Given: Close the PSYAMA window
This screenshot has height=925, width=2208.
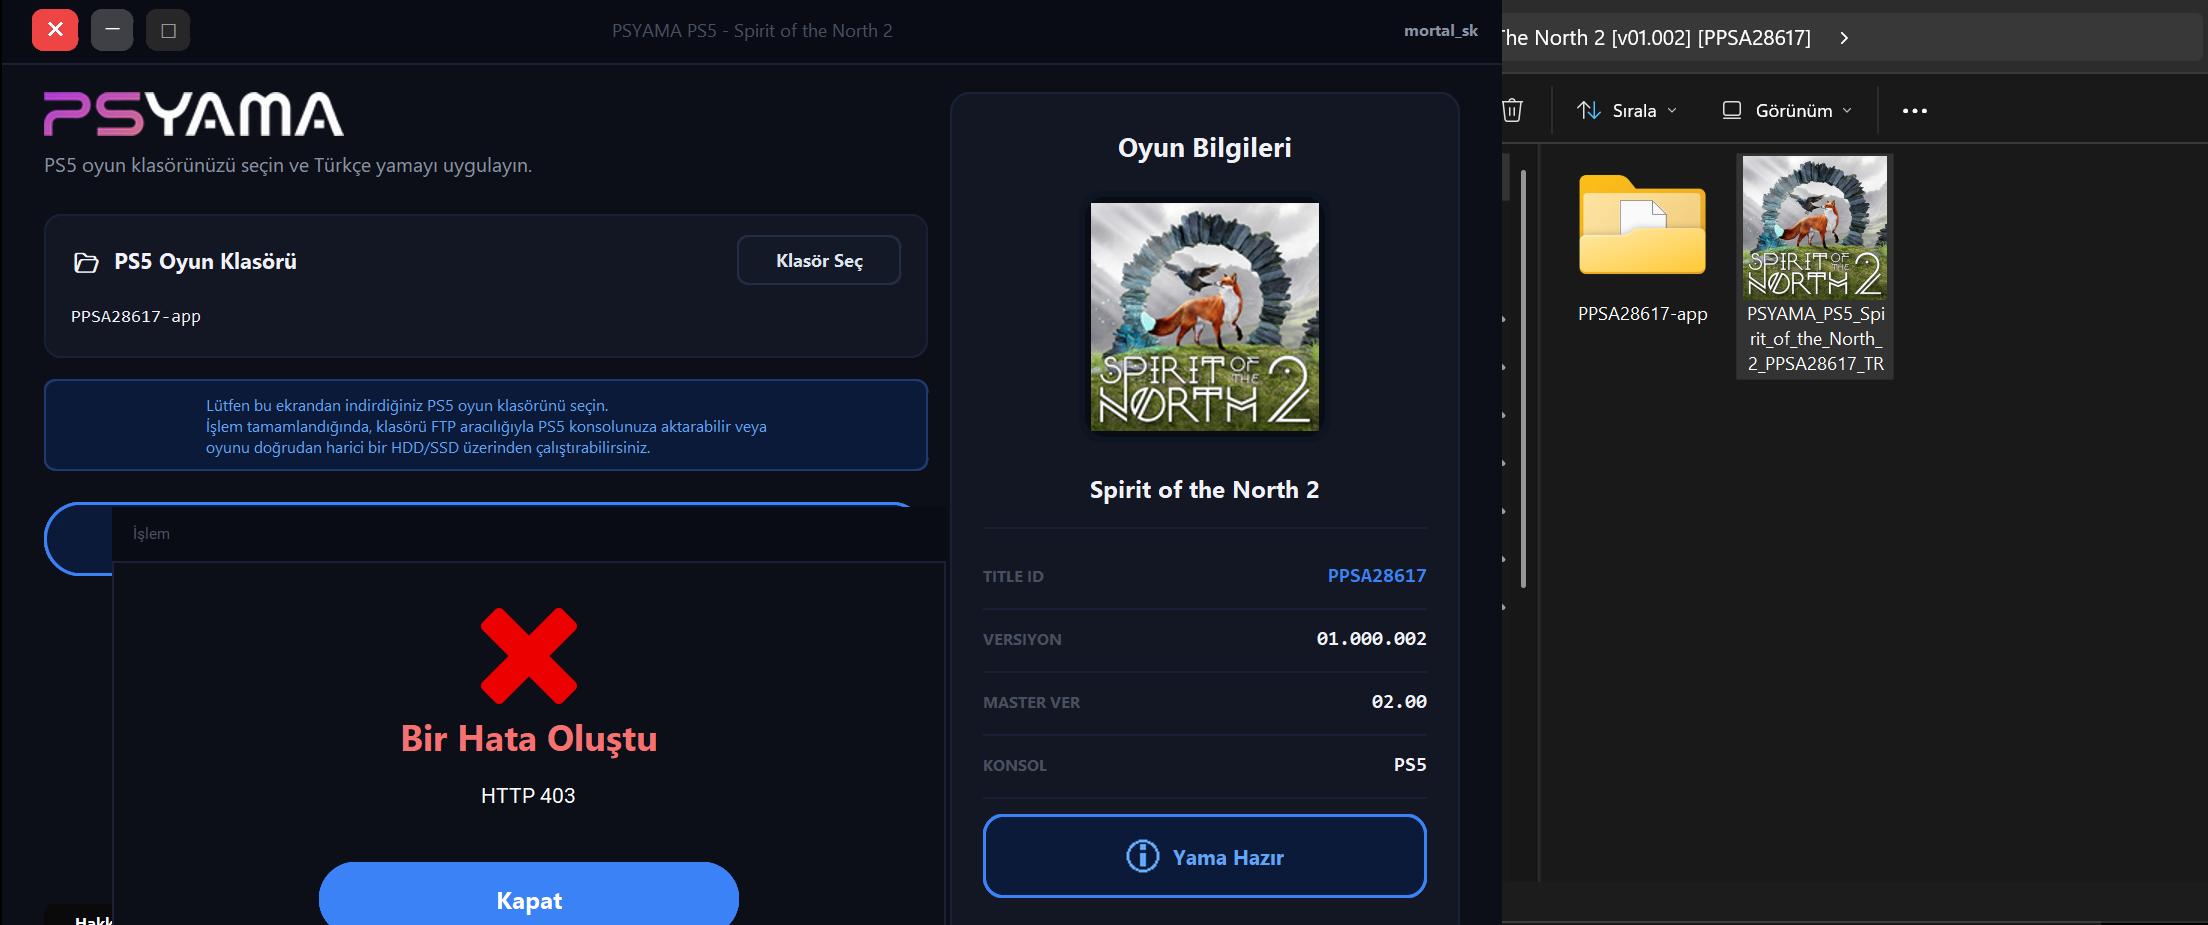Looking at the screenshot, I should click(x=55, y=30).
